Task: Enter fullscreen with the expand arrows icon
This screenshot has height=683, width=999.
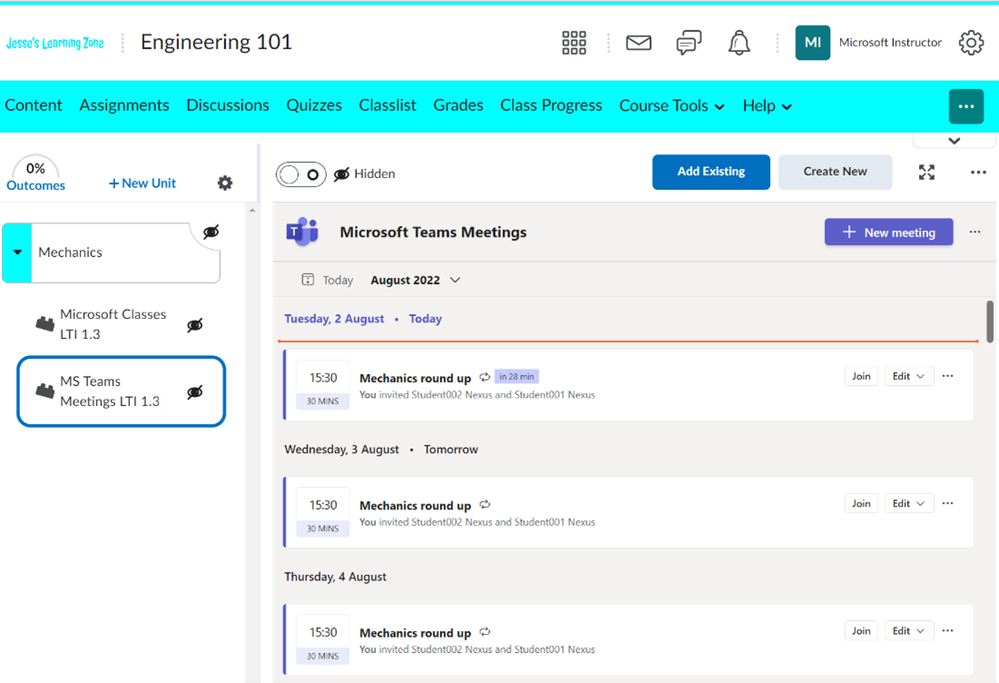Action: 926,172
